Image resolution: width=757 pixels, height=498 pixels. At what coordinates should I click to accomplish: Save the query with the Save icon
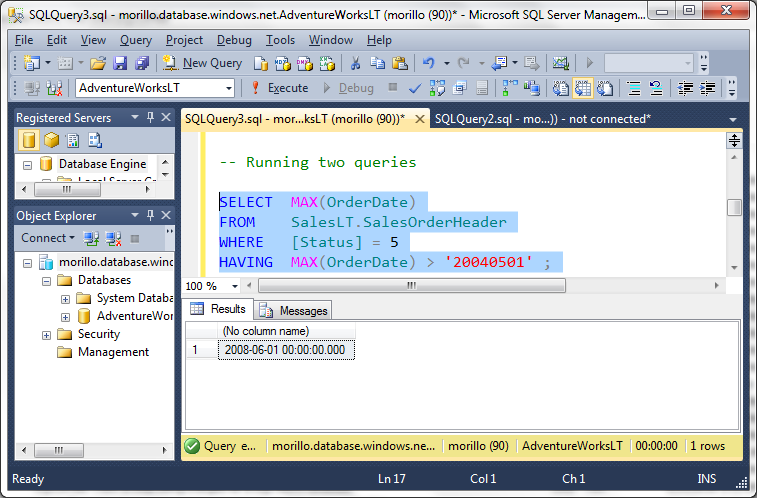[120, 63]
